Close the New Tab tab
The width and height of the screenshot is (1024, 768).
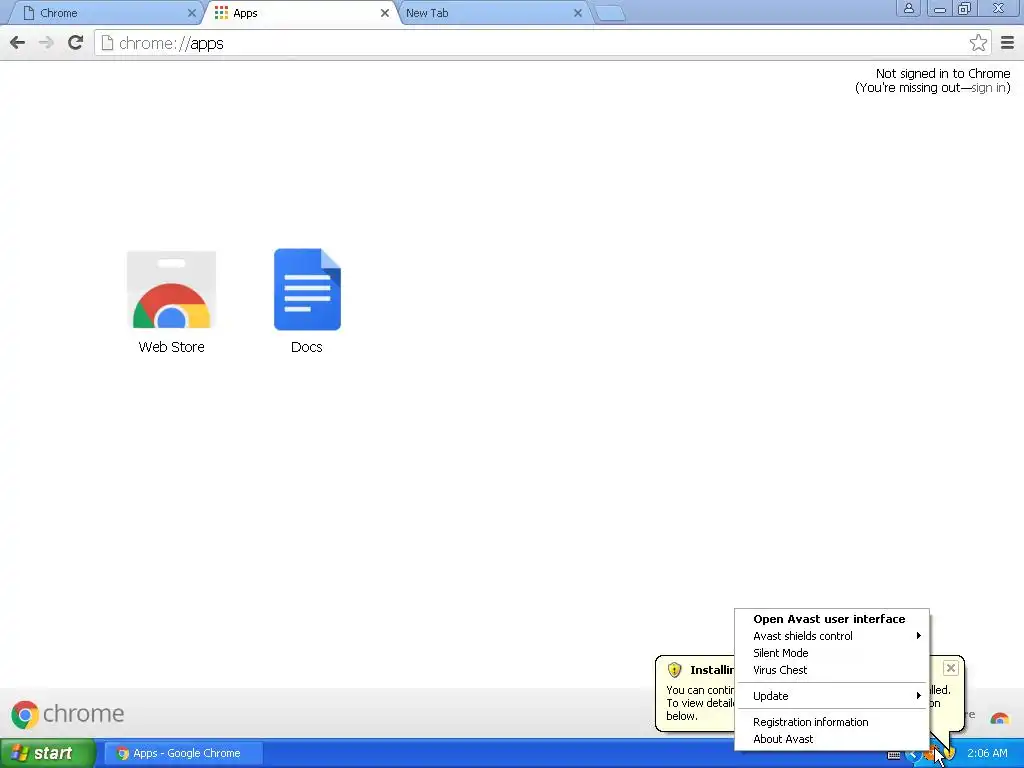pyautogui.click(x=577, y=13)
